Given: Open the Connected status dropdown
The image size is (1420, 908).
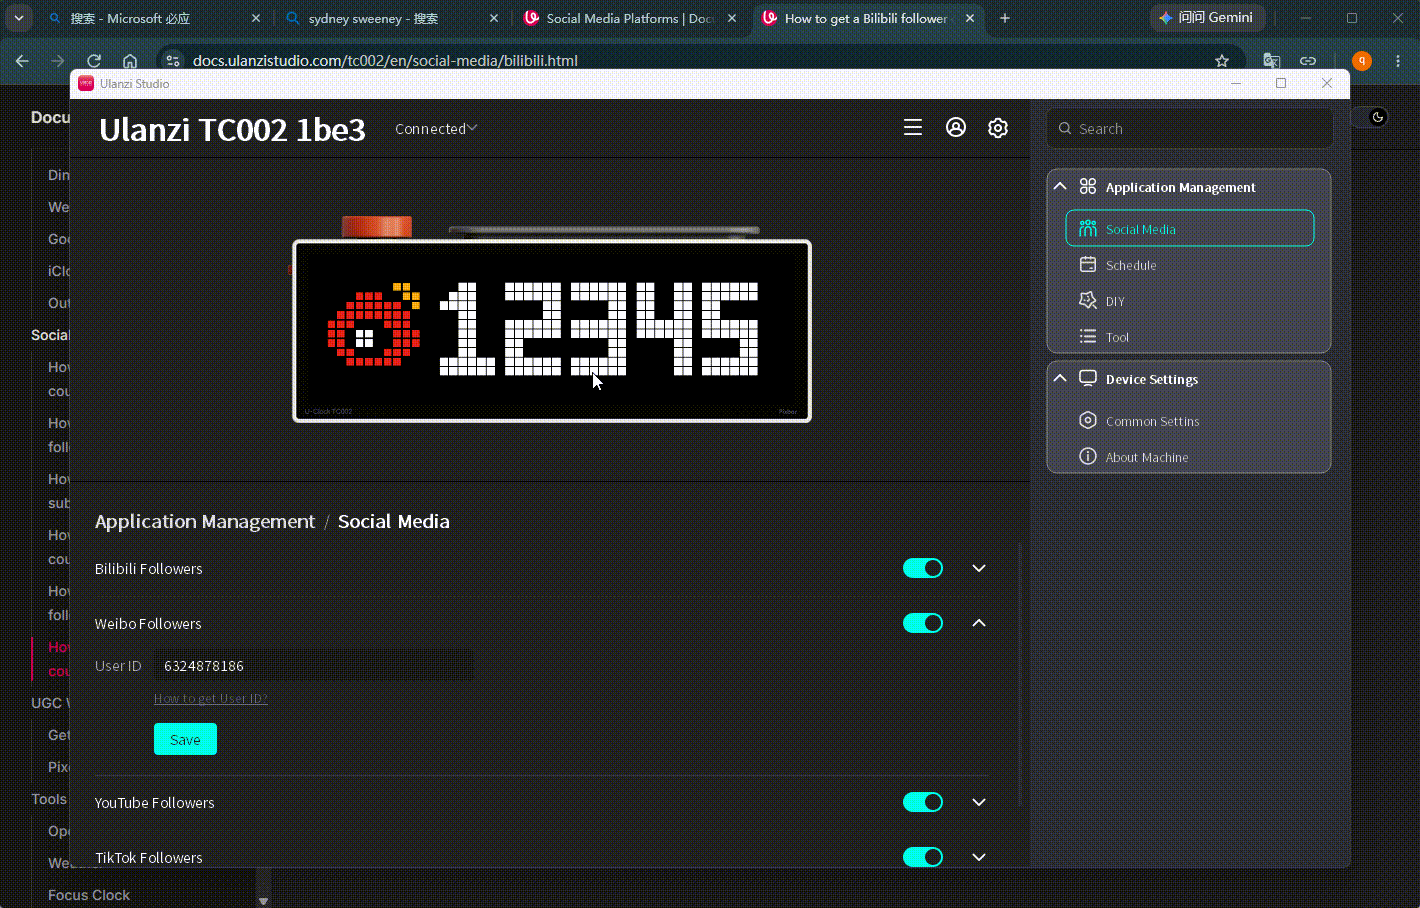Looking at the screenshot, I should tap(436, 128).
